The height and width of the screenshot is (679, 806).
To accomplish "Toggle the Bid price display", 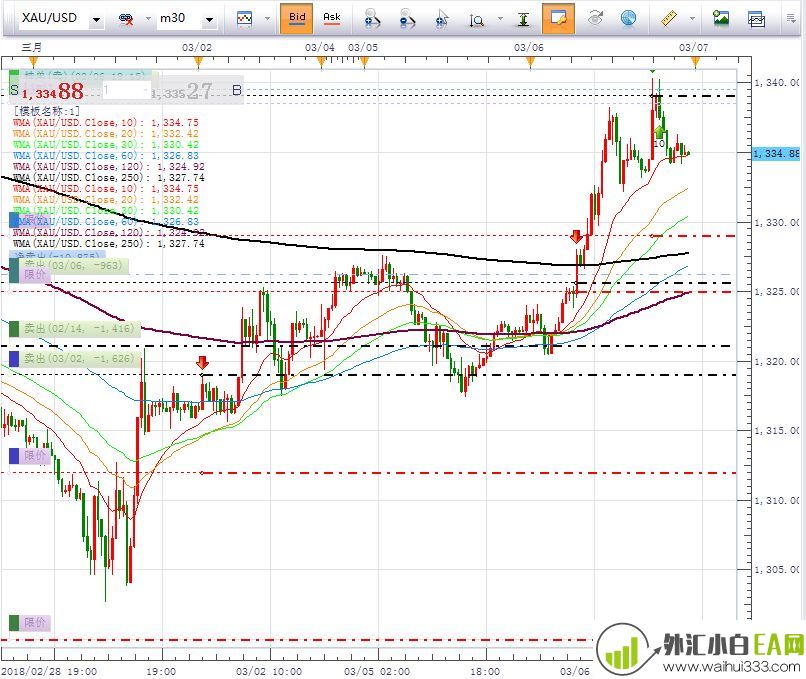I will click(x=297, y=18).
